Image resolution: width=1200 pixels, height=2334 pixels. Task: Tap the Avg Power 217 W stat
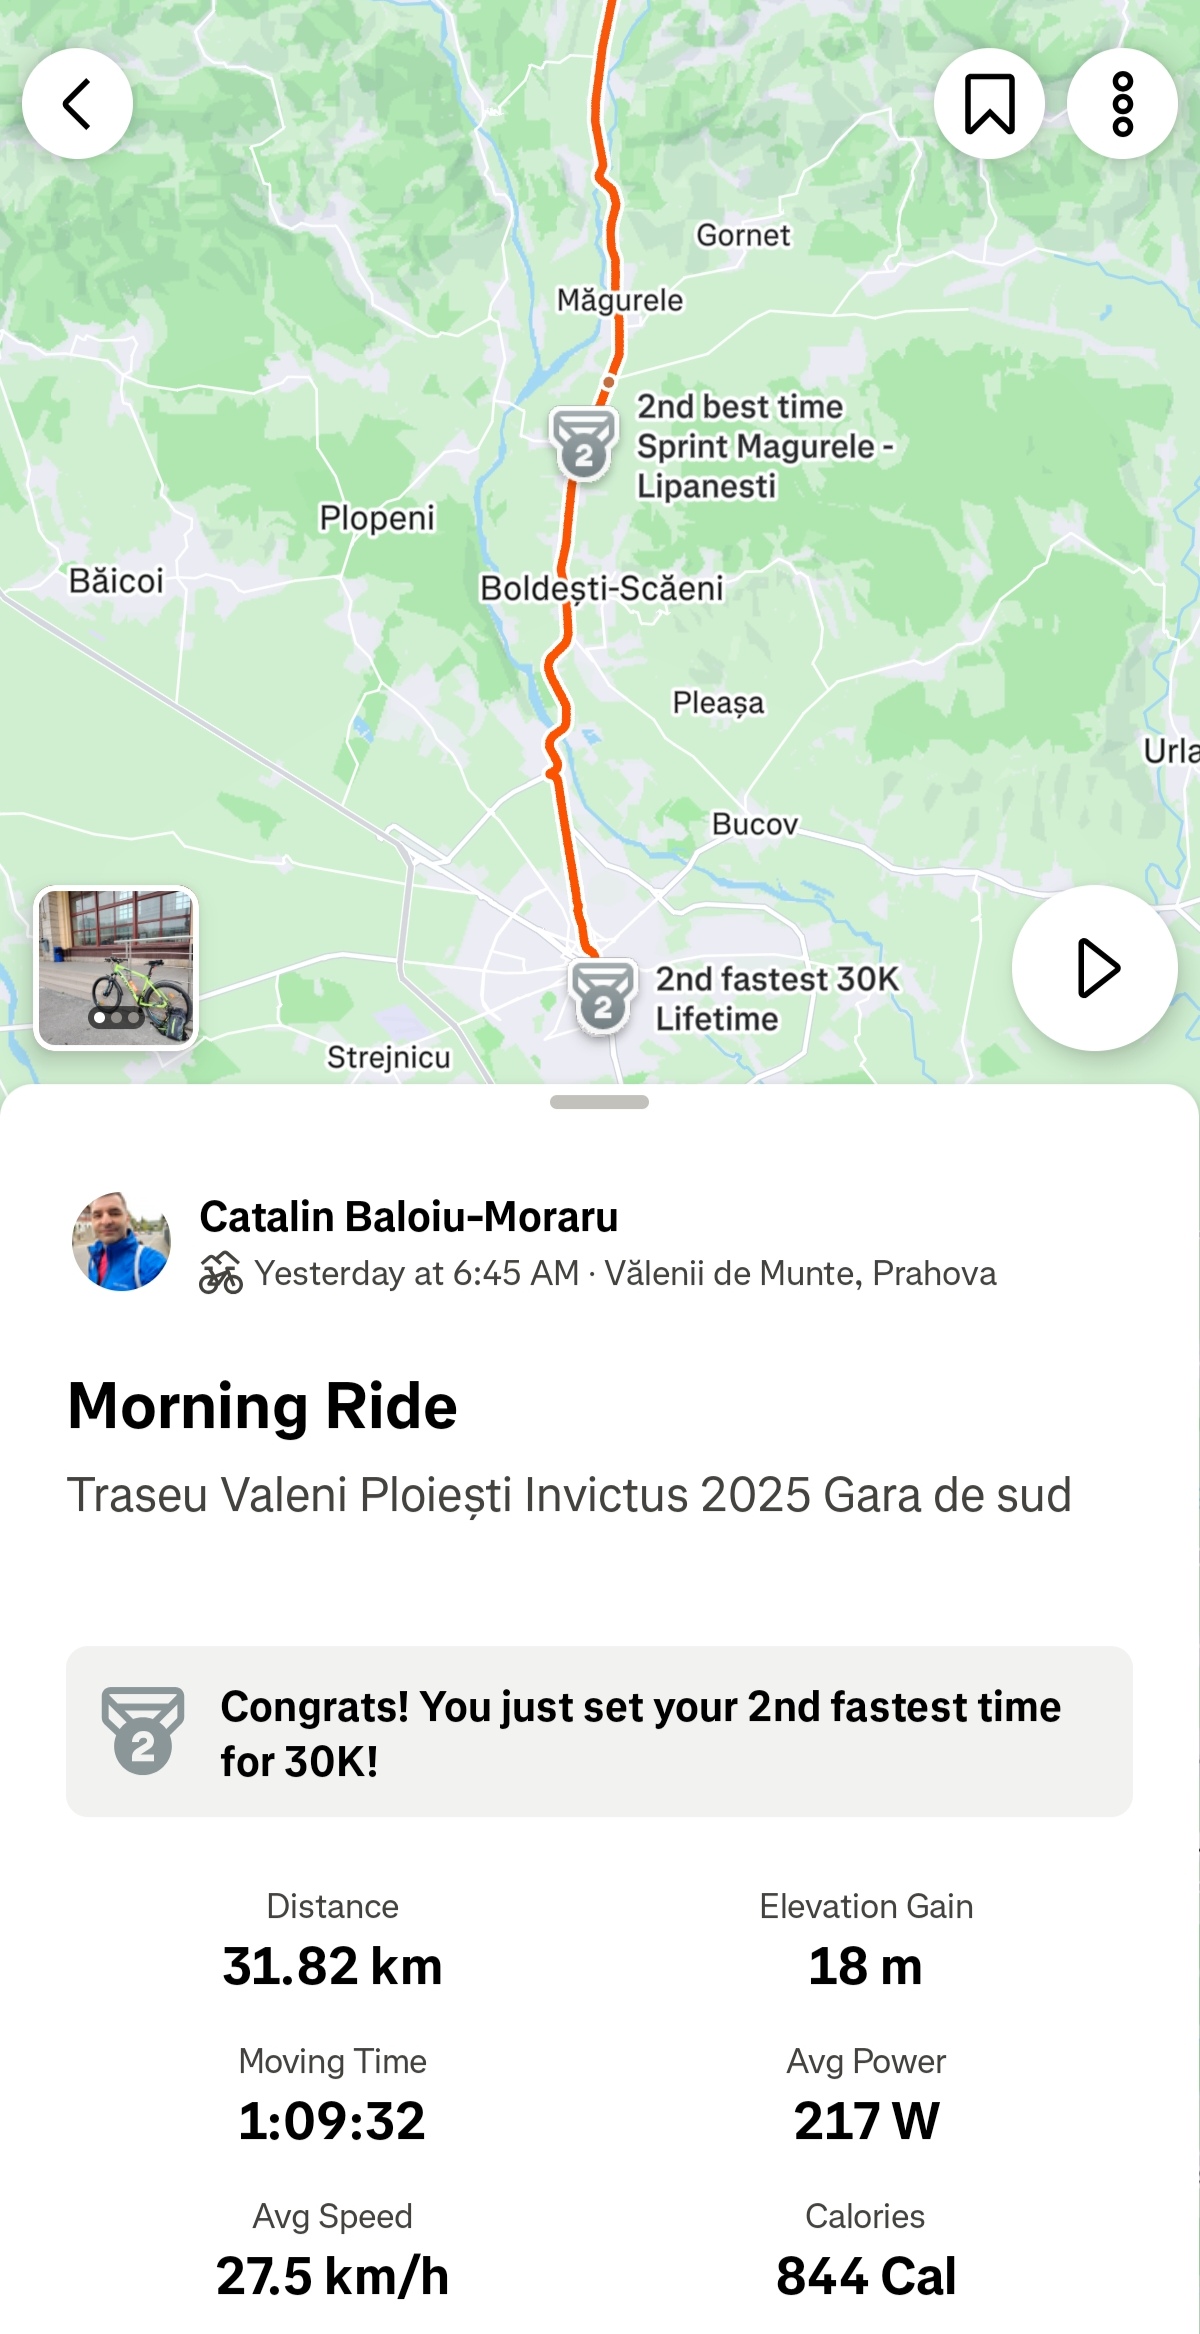pos(866,2097)
